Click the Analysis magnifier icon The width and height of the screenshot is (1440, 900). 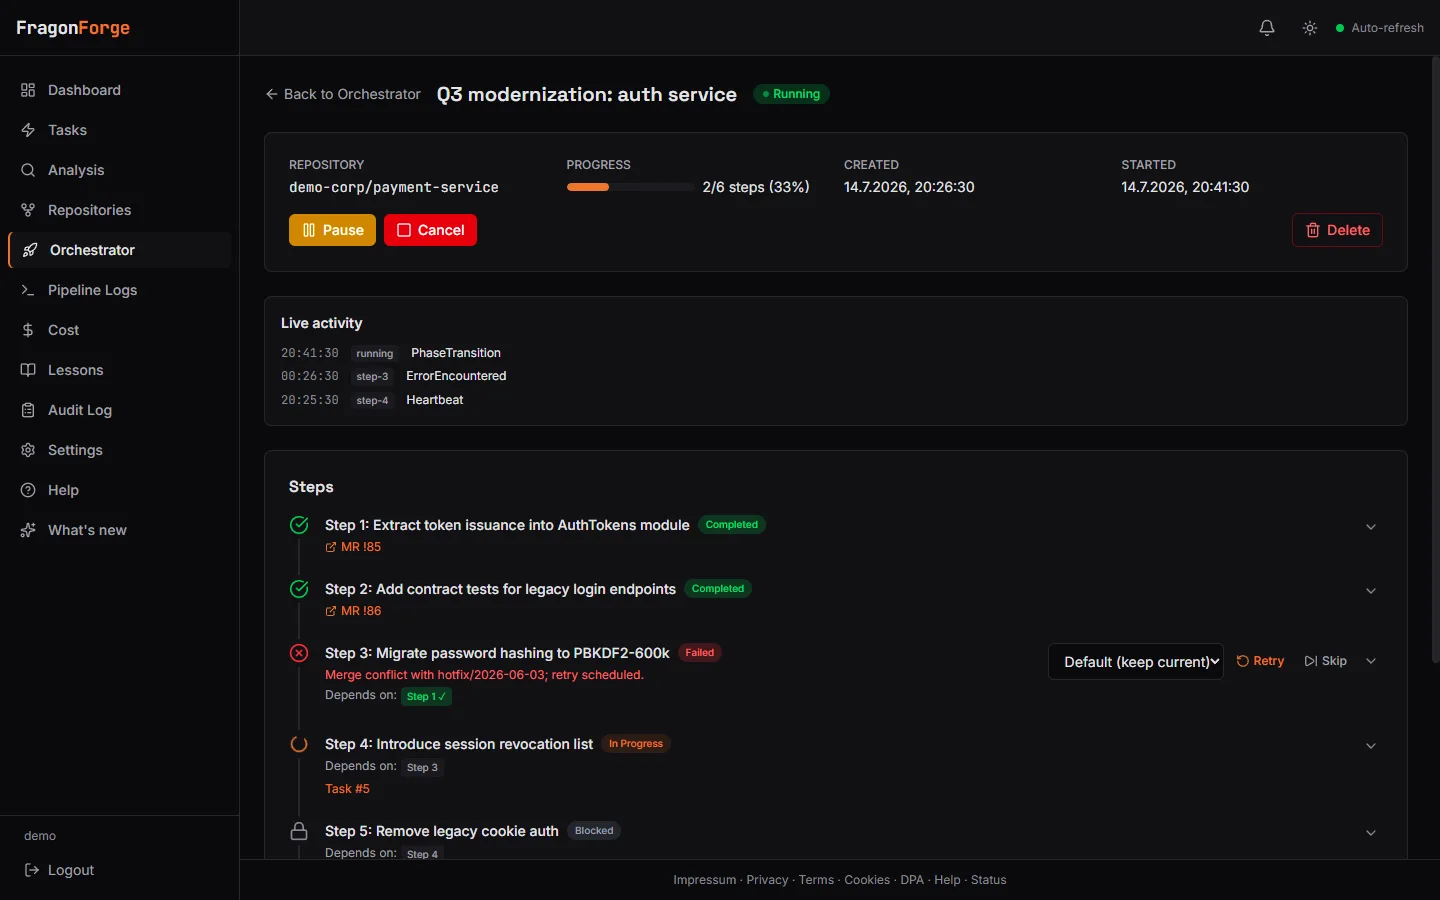[x=28, y=170]
